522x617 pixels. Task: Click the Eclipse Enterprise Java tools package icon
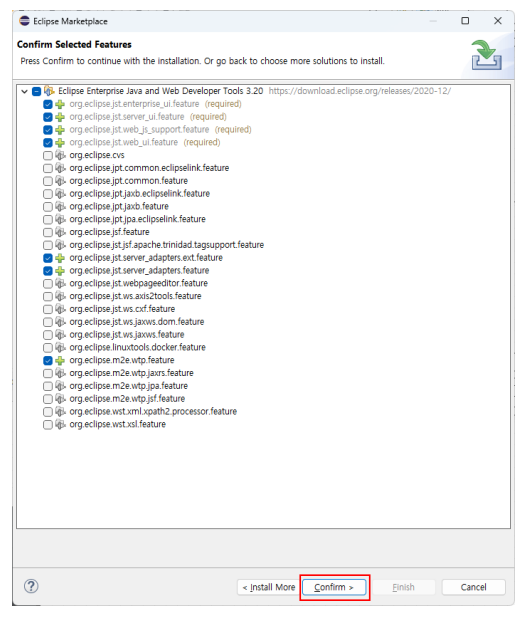click(x=49, y=91)
